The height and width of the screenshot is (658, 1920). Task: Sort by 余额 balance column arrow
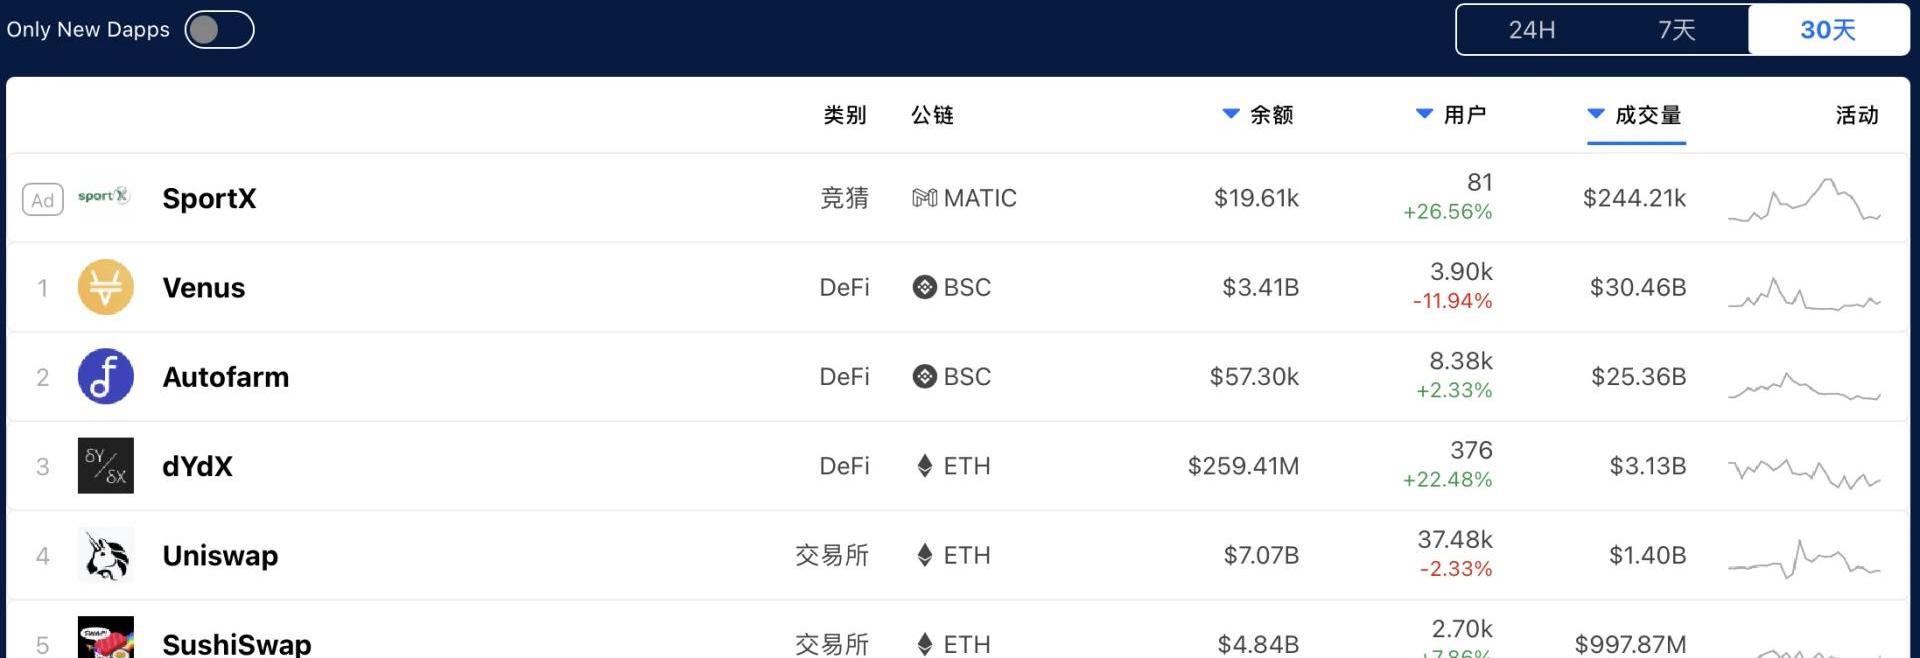tap(1231, 114)
